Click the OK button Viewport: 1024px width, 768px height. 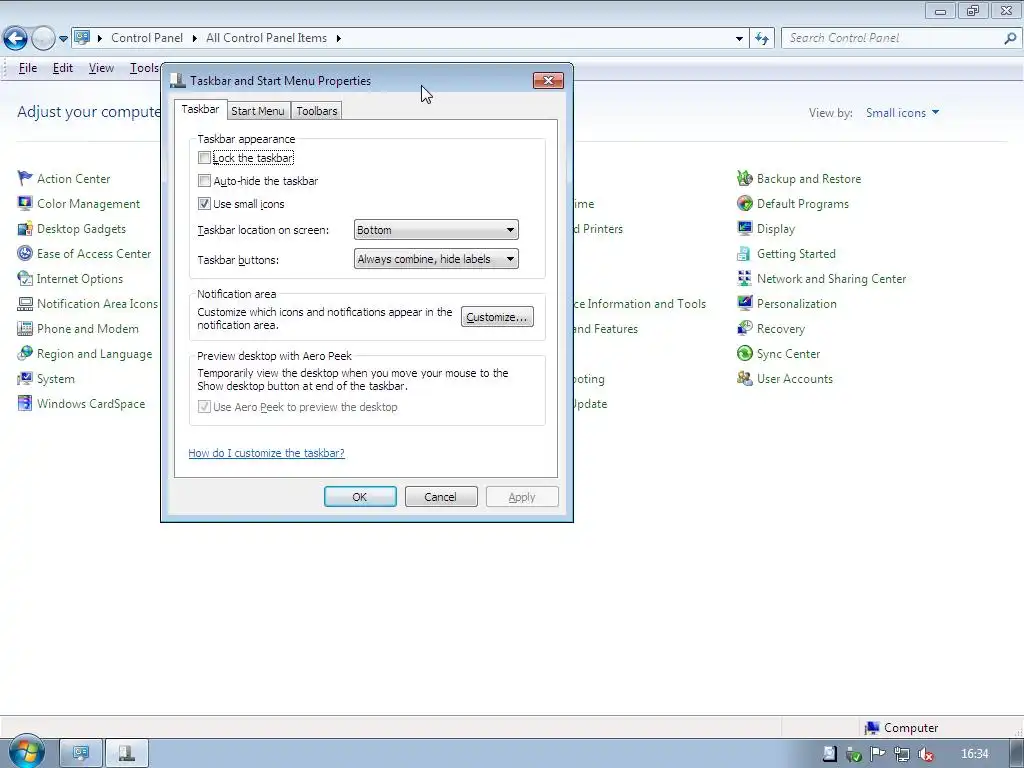(x=360, y=497)
